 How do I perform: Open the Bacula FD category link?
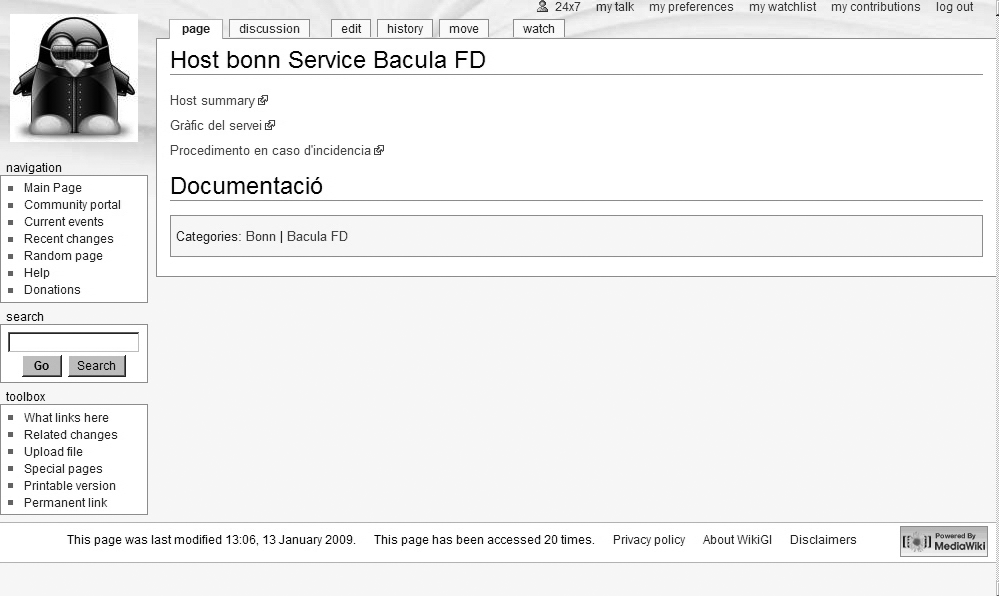317,237
